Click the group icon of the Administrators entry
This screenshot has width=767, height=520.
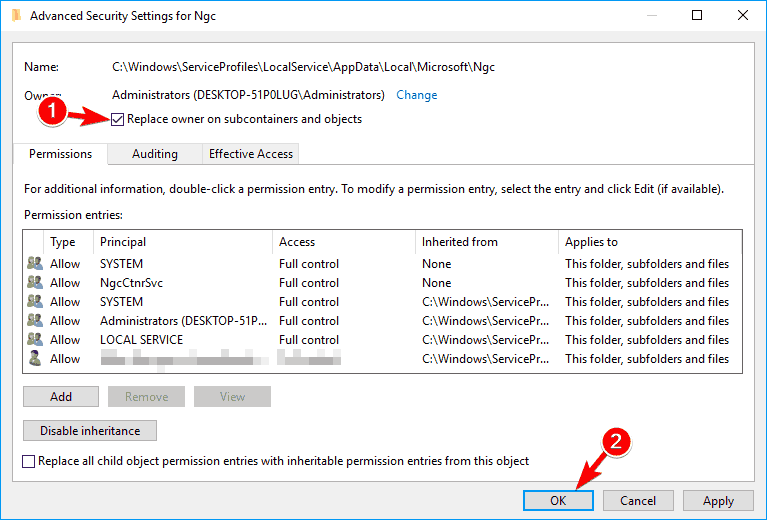[x=35, y=320]
